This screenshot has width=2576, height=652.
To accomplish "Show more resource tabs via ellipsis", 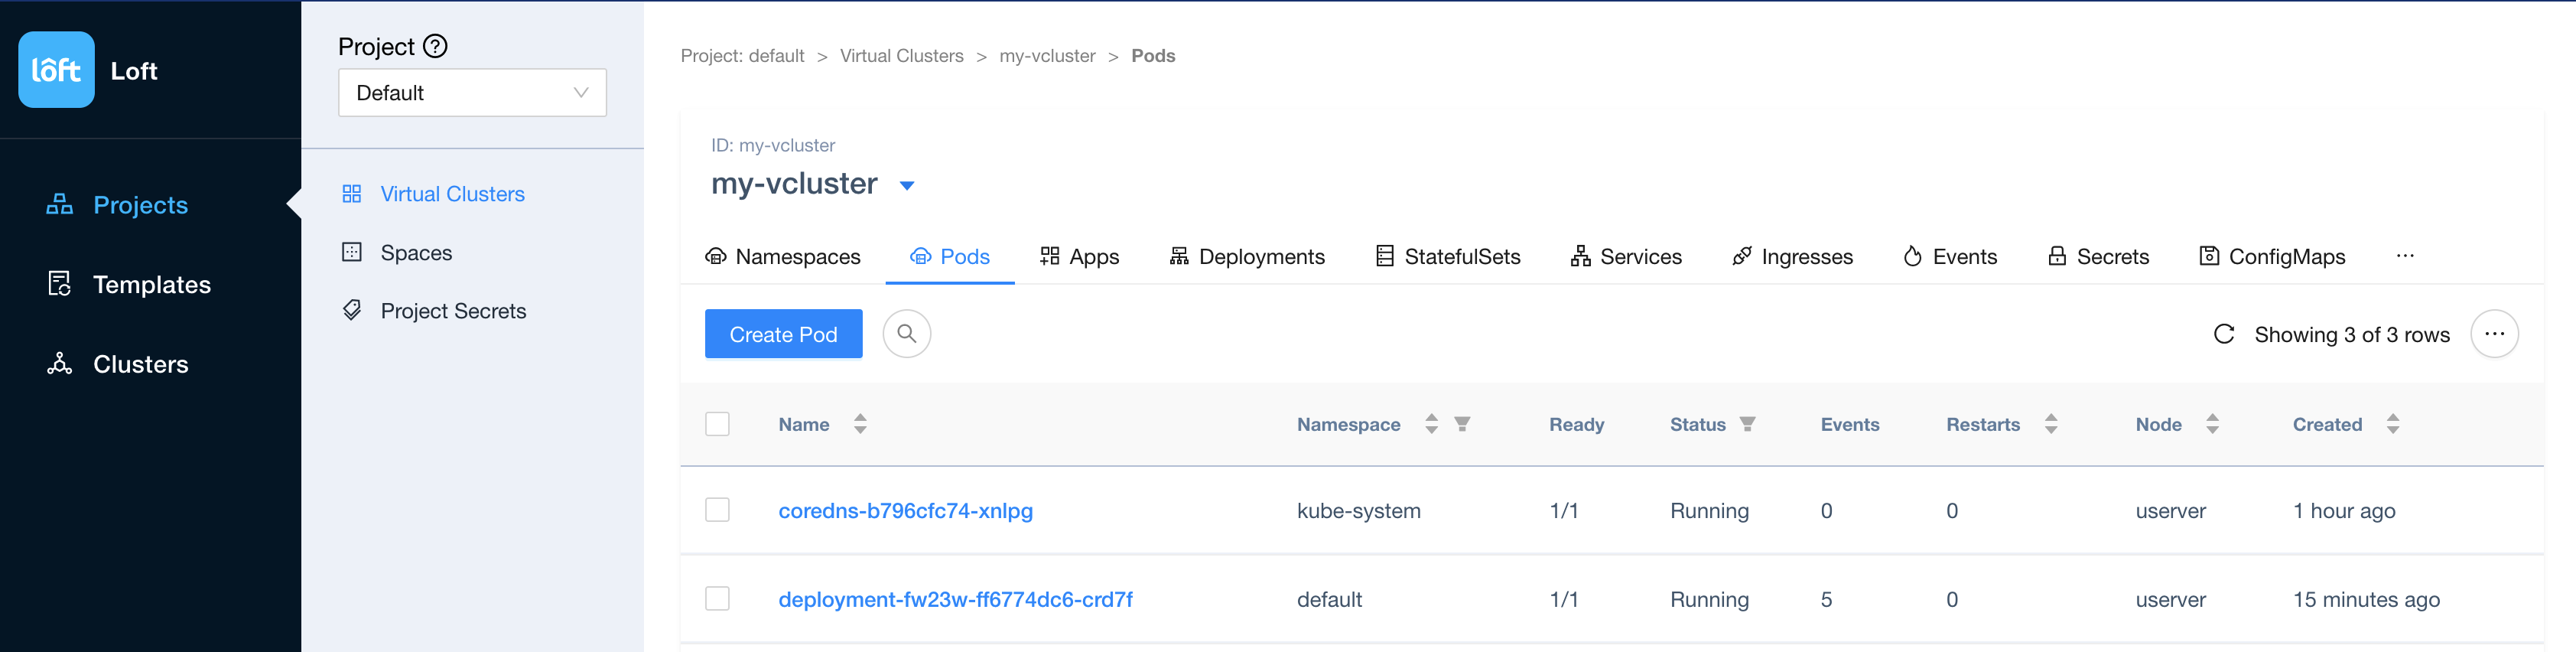I will tap(2405, 256).
